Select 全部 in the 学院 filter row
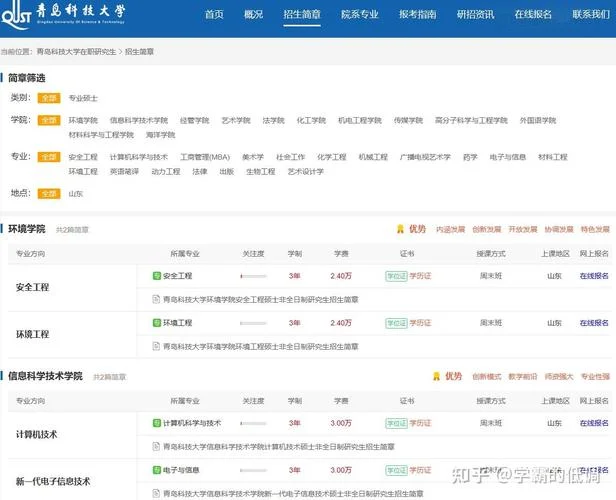 (49, 120)
